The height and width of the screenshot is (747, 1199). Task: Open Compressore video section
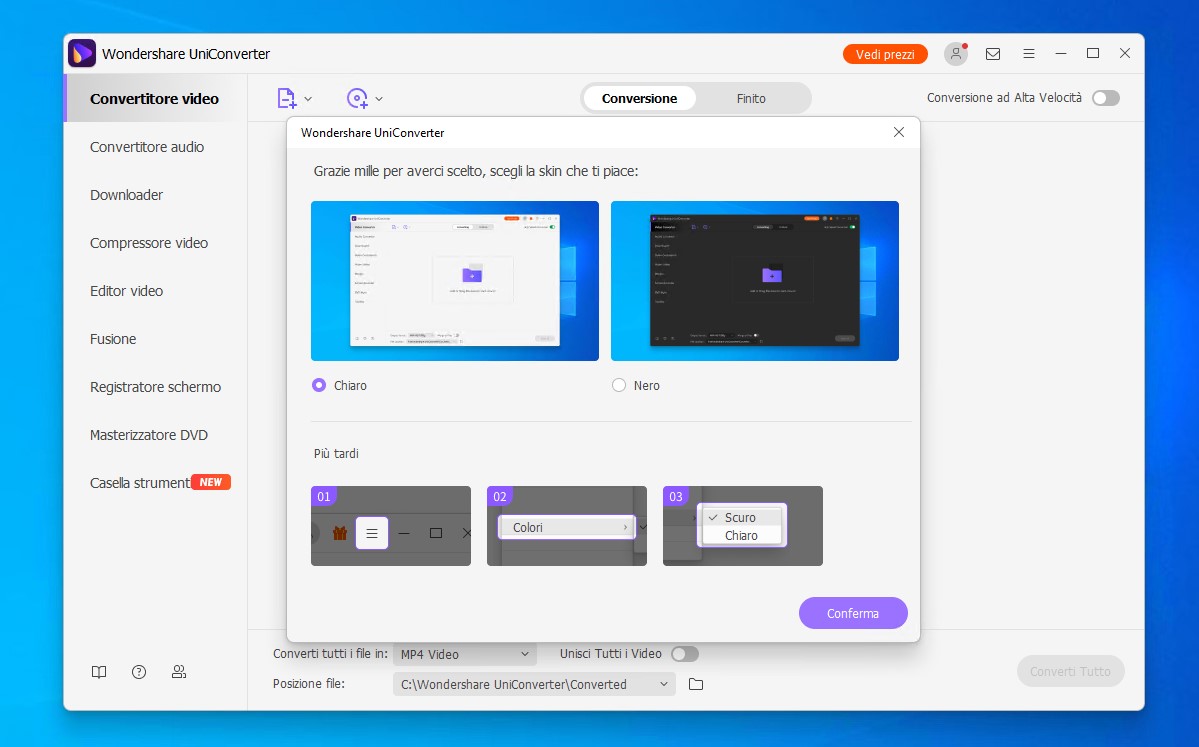149,243
